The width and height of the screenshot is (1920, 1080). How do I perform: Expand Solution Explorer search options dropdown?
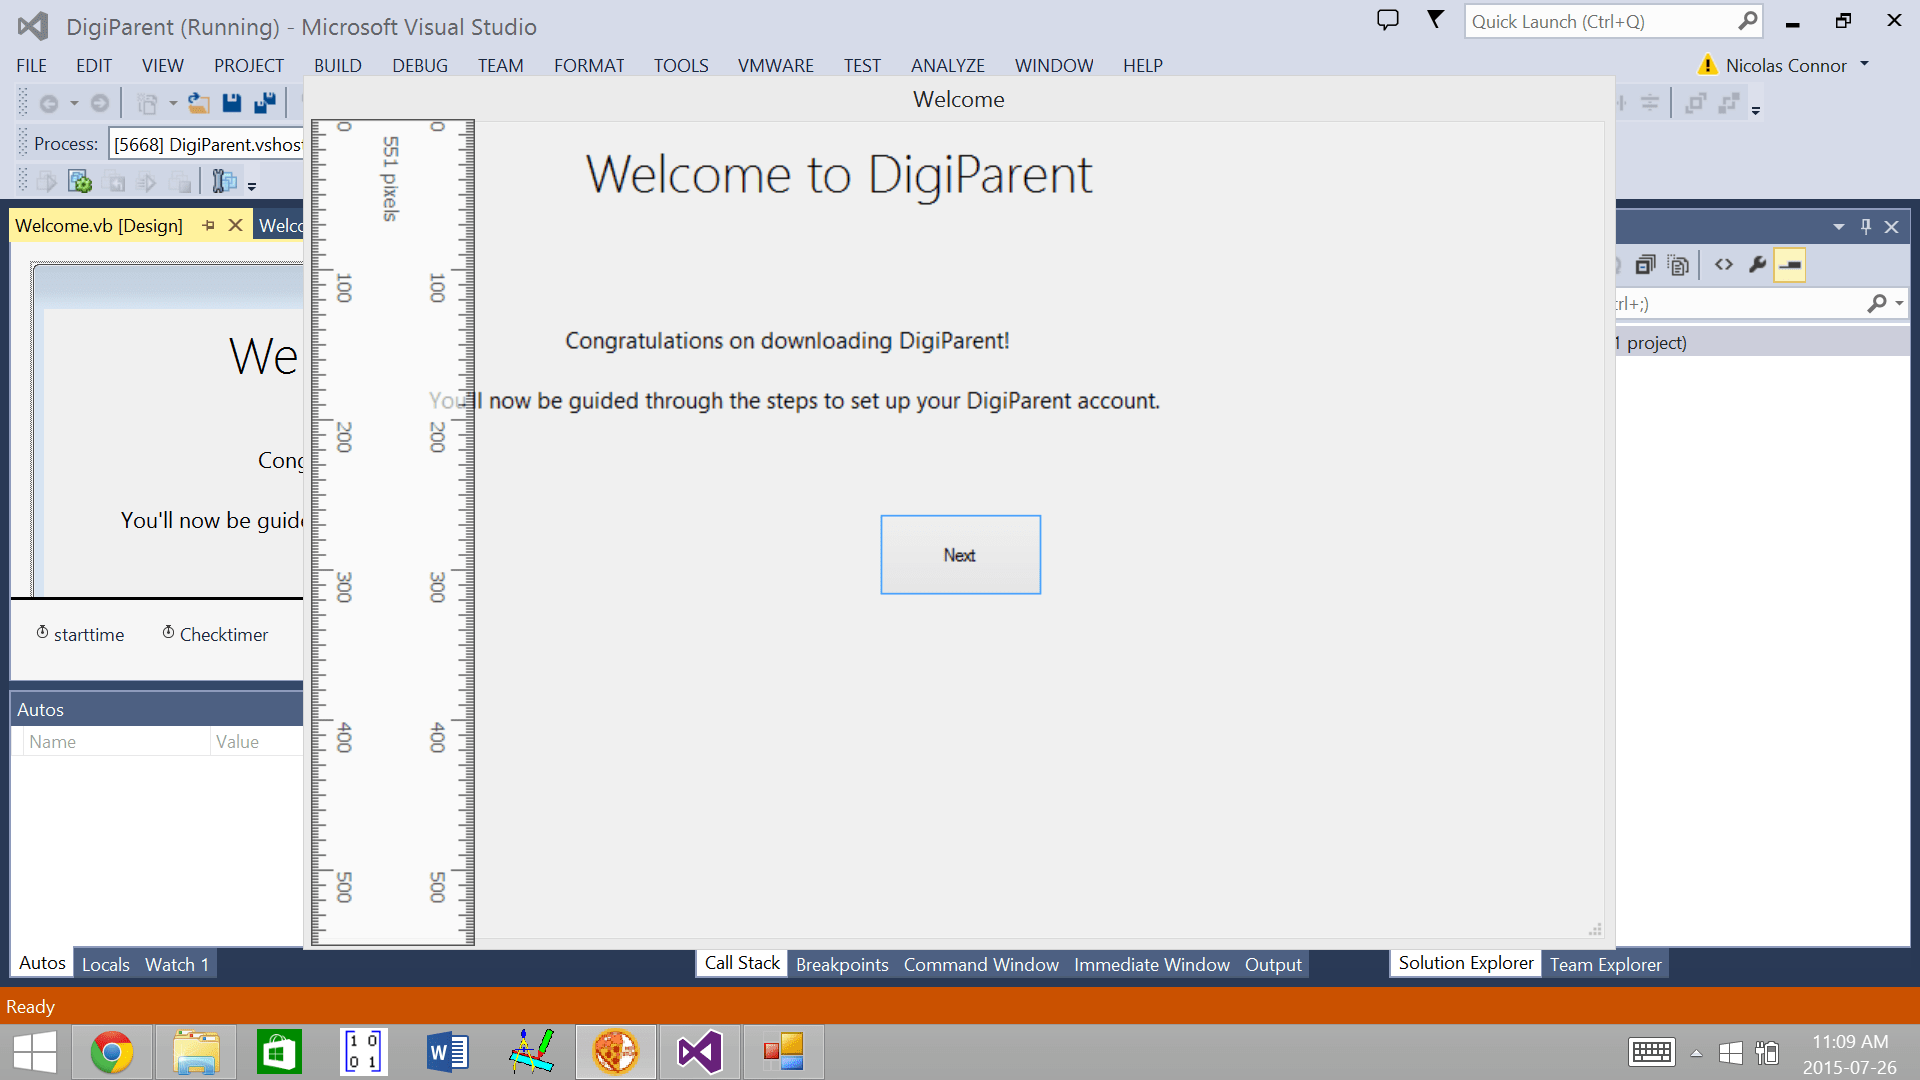coord(1899,303)
